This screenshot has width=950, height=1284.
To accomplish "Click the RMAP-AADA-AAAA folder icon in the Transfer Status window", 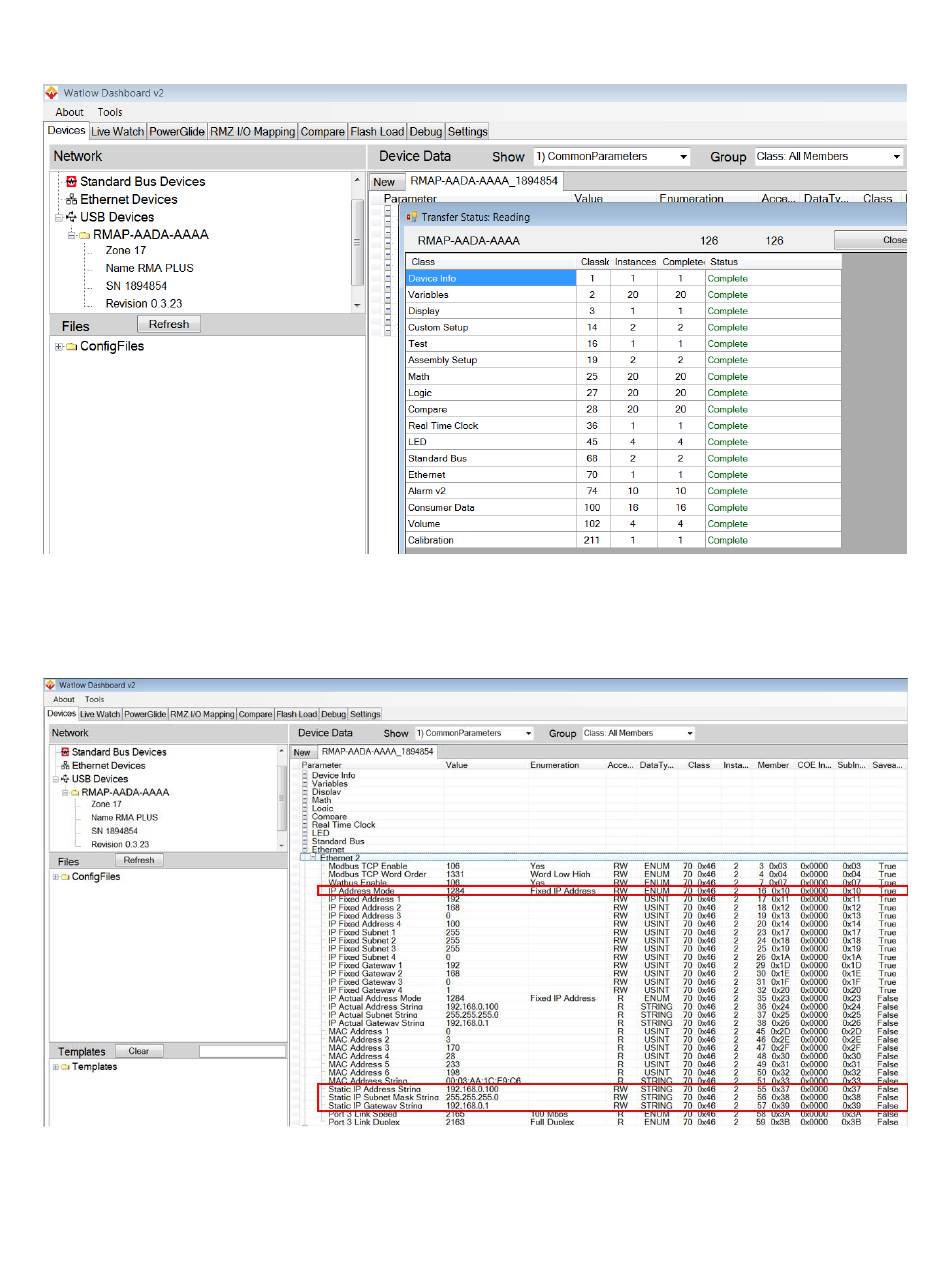I will point(86,235).
